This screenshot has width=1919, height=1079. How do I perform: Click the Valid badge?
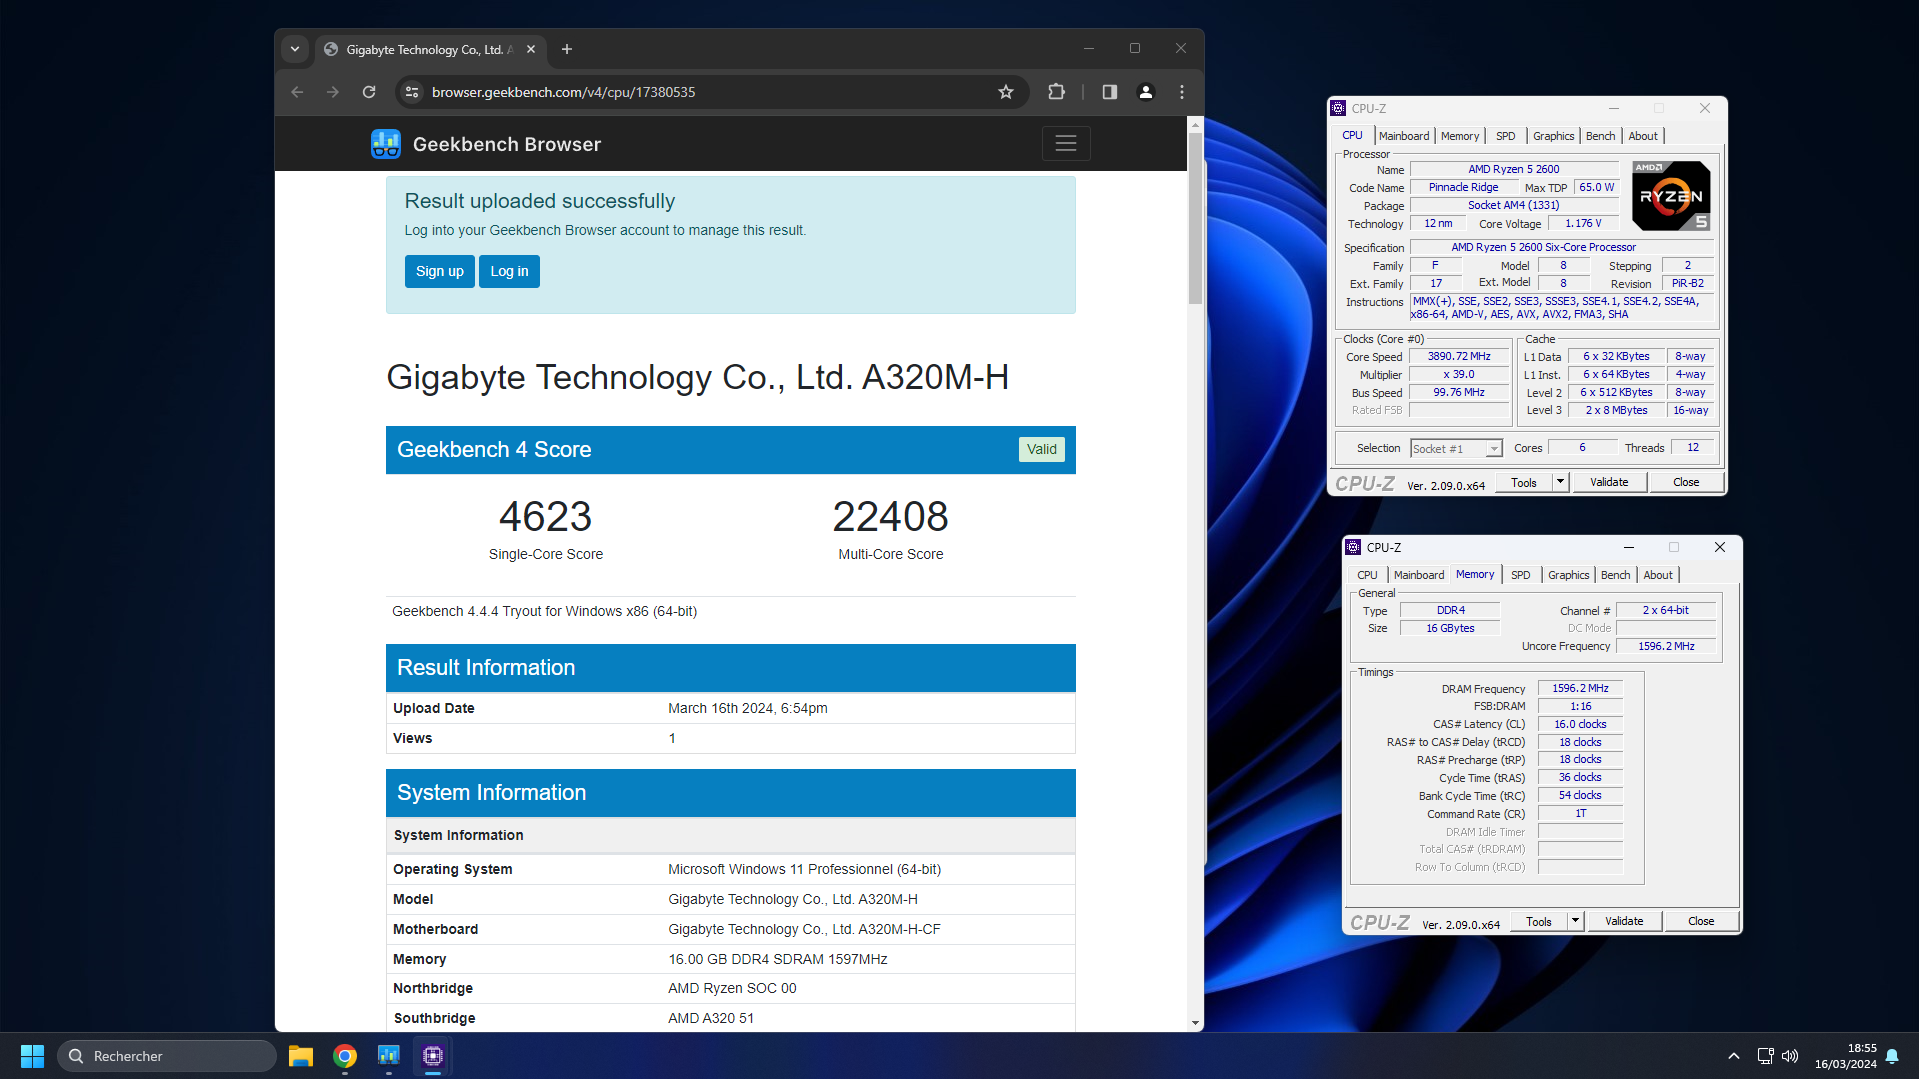point(1042,449)
